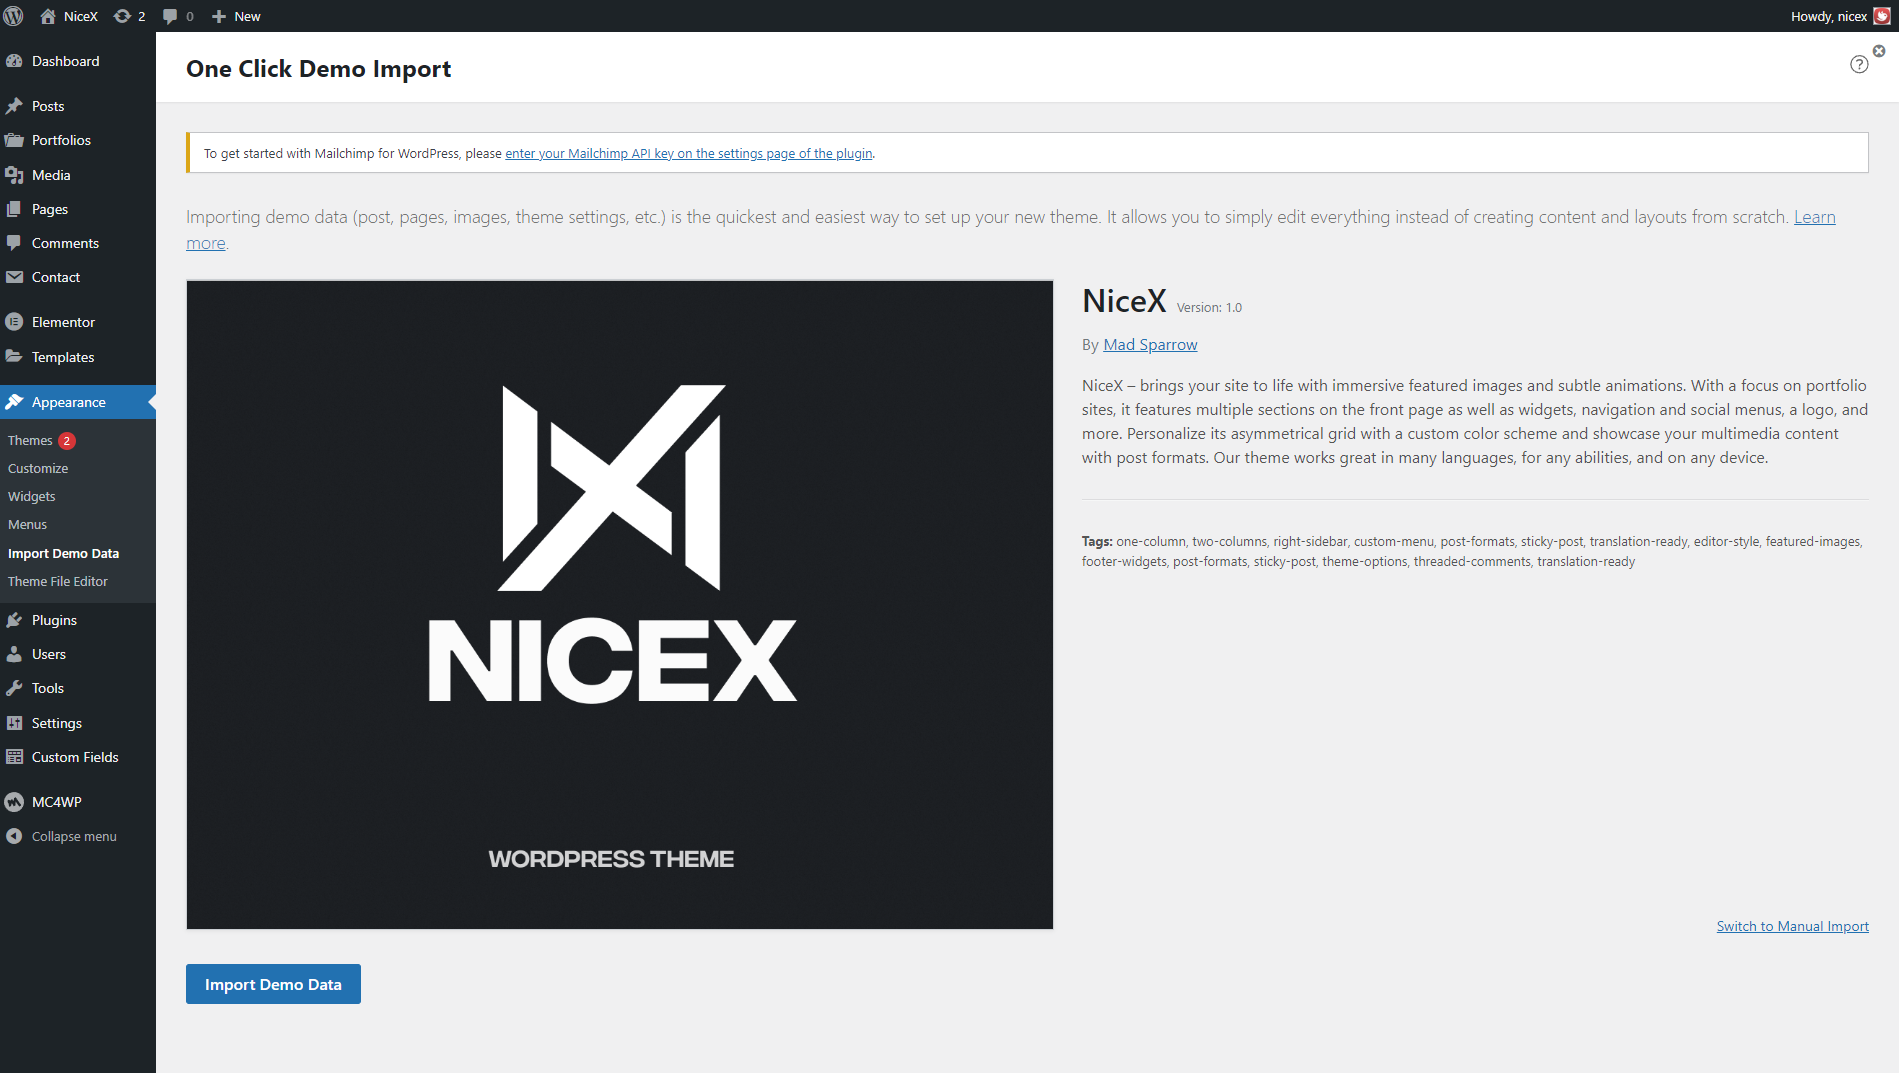Open Mailchimp API key settings link

click(689, 153)
